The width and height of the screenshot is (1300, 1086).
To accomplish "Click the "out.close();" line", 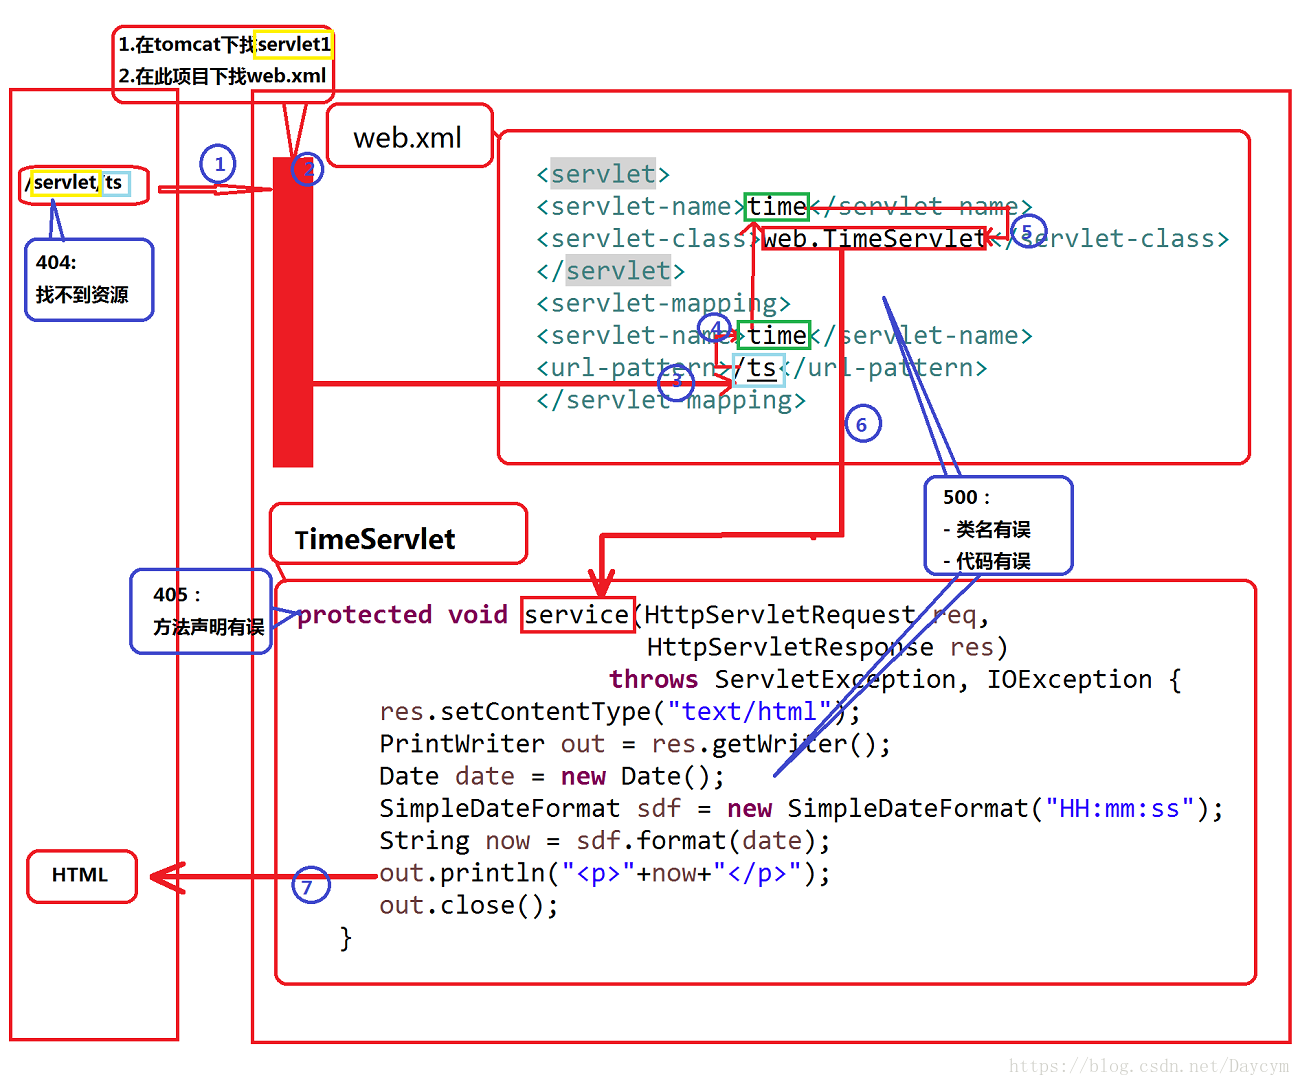I will click(469, 905).
